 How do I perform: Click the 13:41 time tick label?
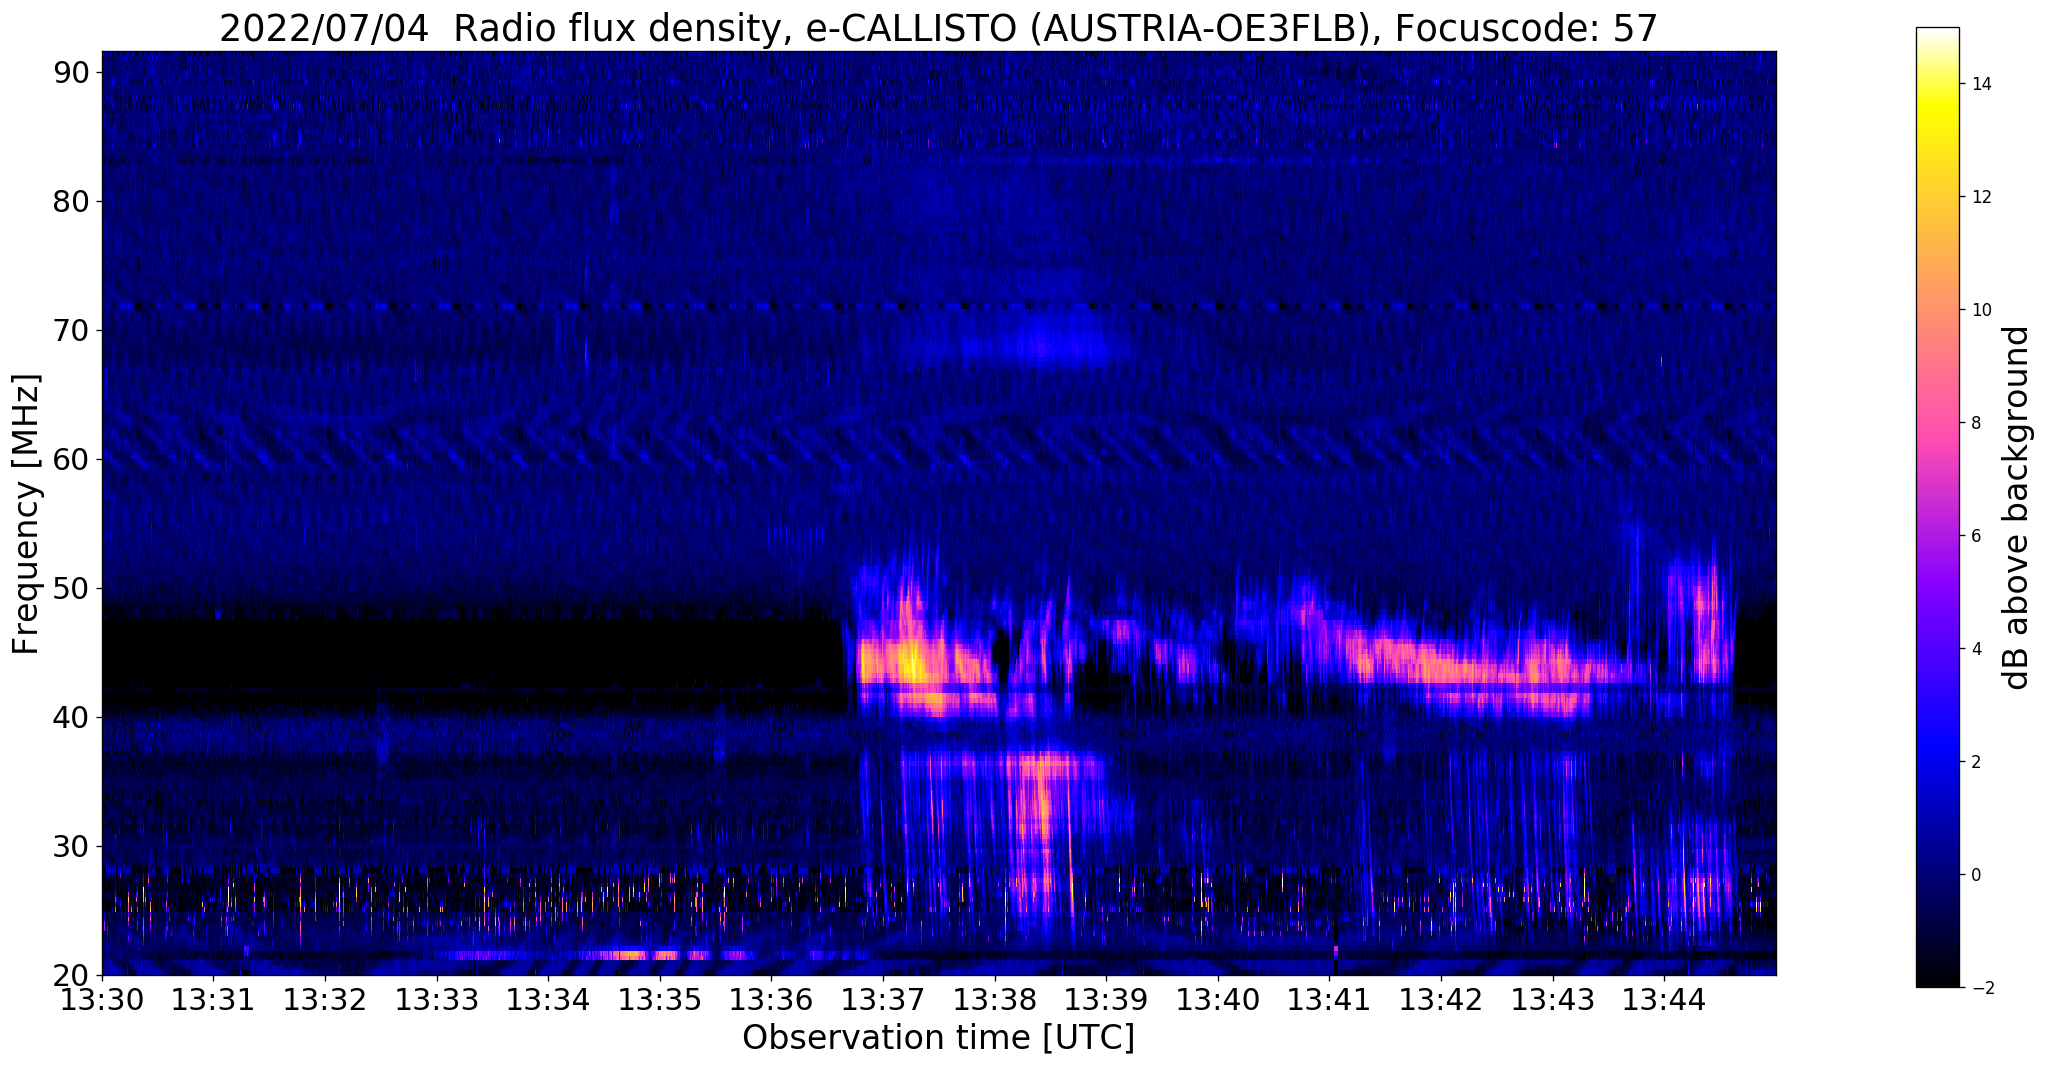(1330, 1000)
